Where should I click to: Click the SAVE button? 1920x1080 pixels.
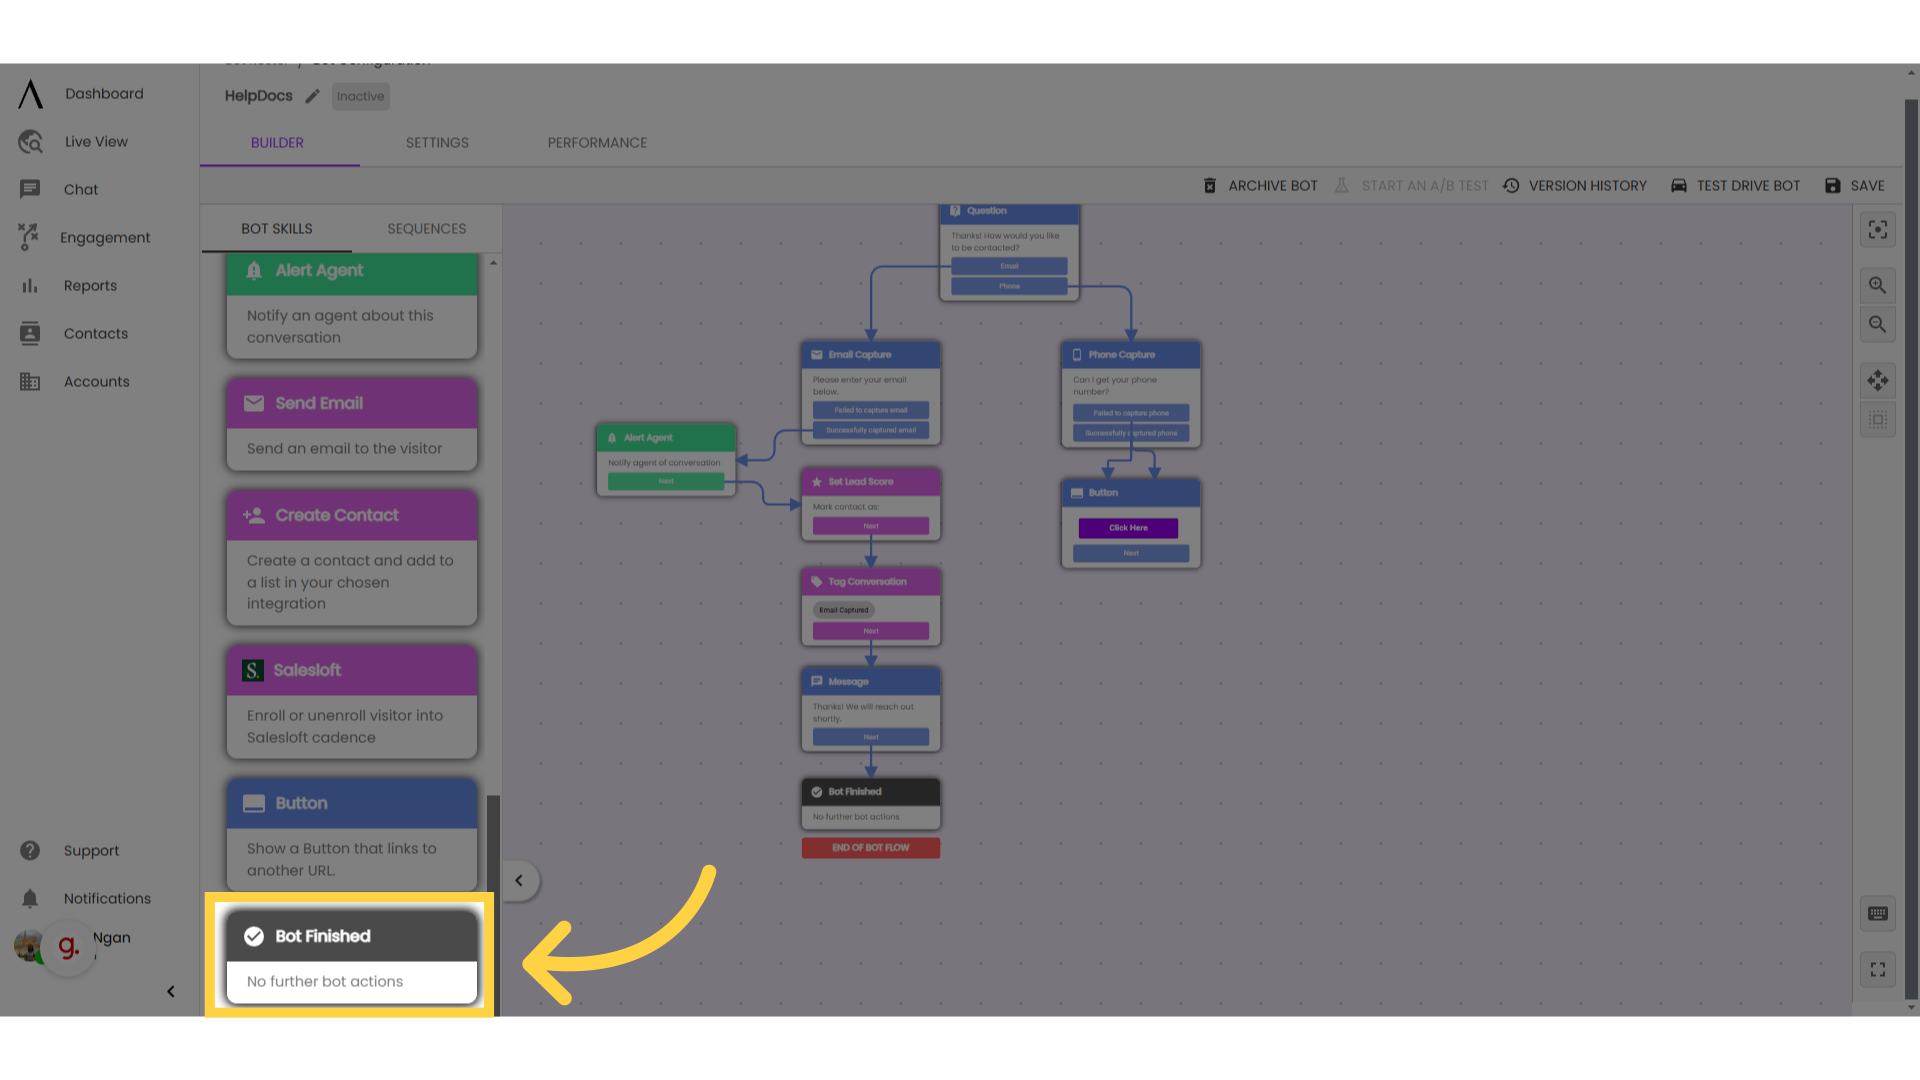click(x=1855, y=186)
